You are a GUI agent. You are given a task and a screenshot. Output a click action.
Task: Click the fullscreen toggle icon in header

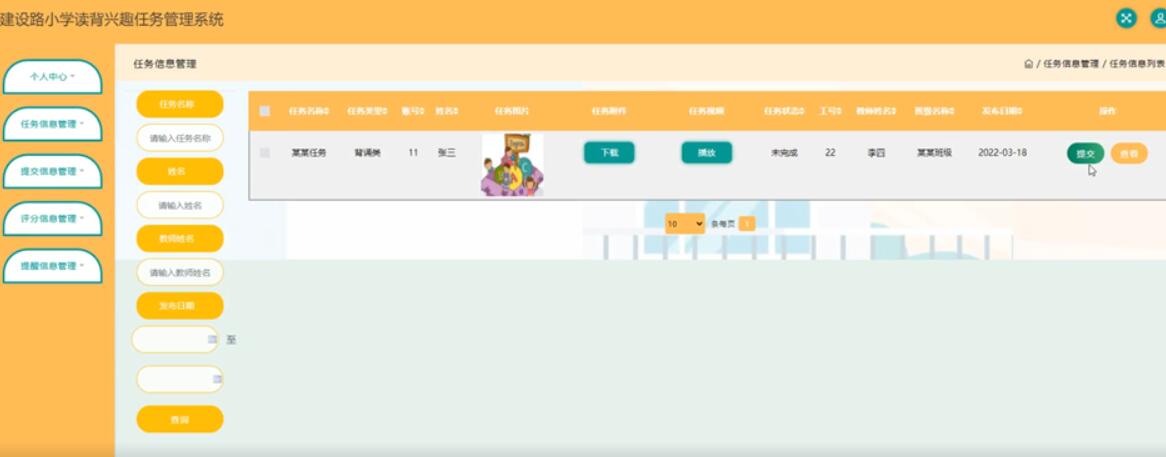[1127, 19]
